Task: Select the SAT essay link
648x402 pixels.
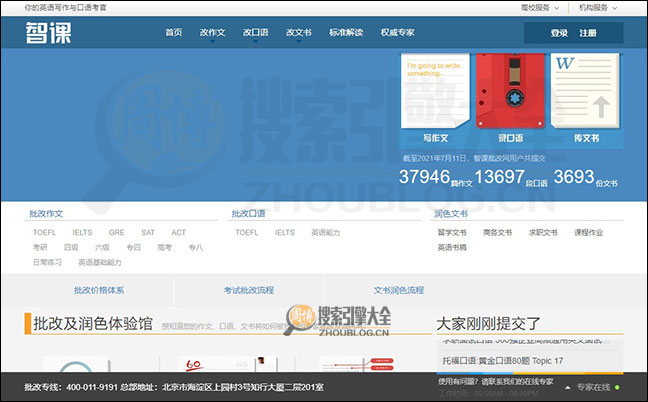Action: point(148,233)
